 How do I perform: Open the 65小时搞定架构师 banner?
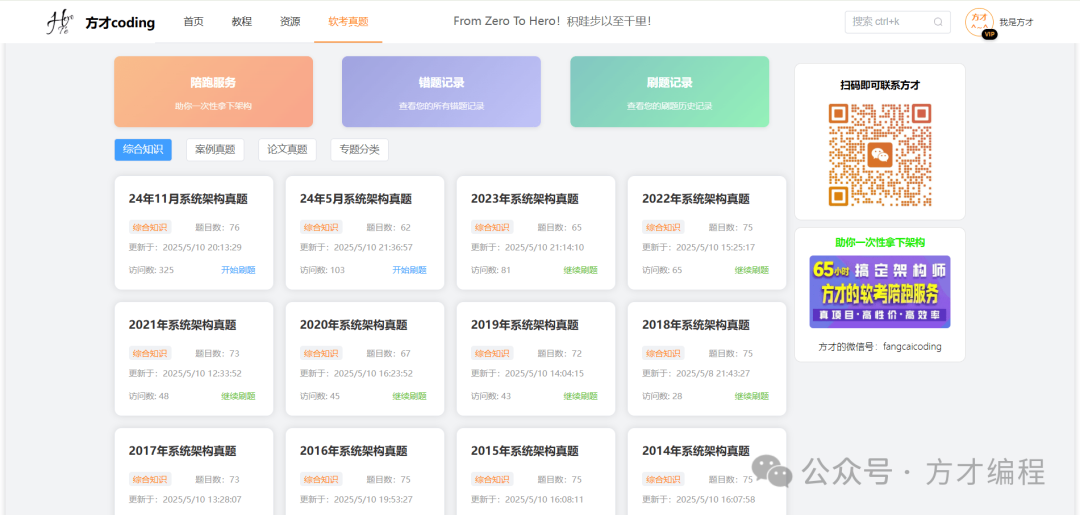click(880, 292)
